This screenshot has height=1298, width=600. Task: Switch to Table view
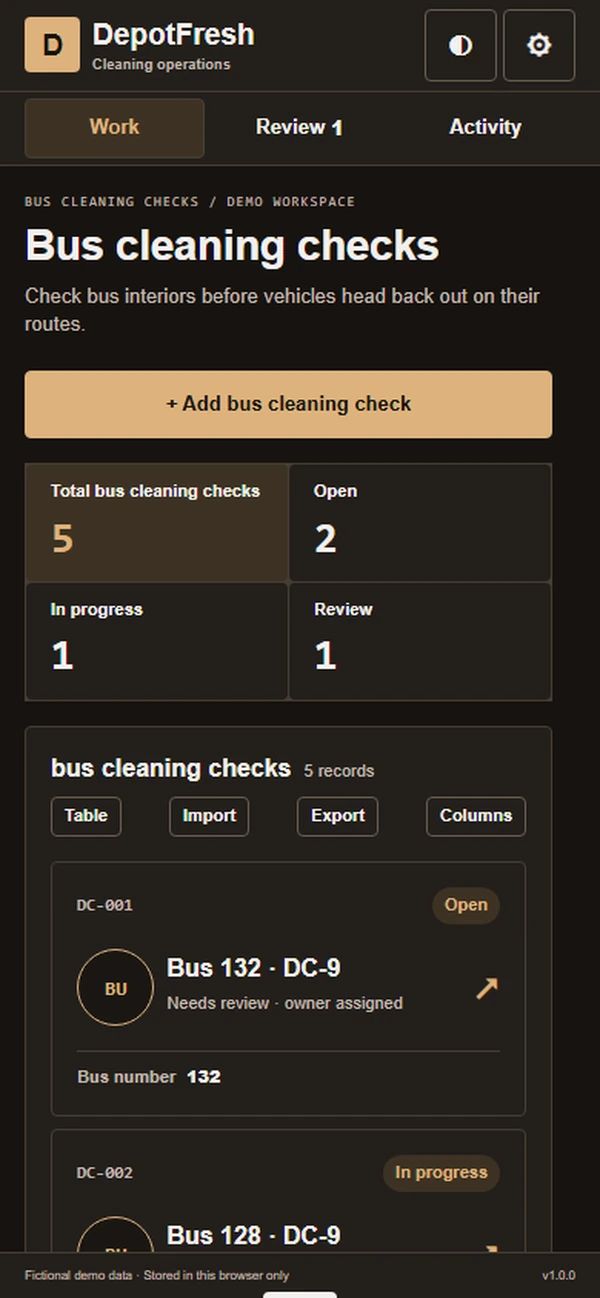point(86,816)
